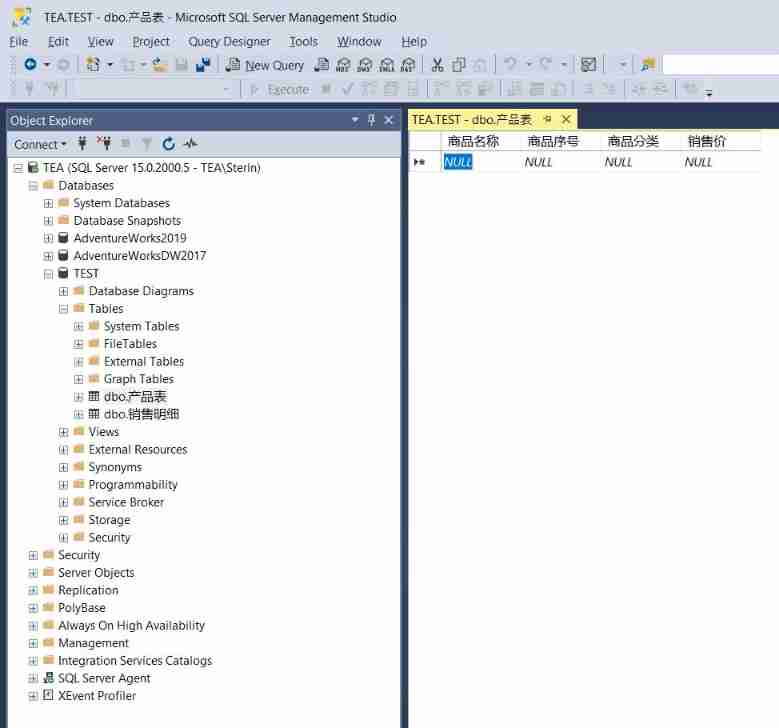The image size is (779, 728).
Task: Select SQL Server Agent node
Action: [x=104, y=678]
